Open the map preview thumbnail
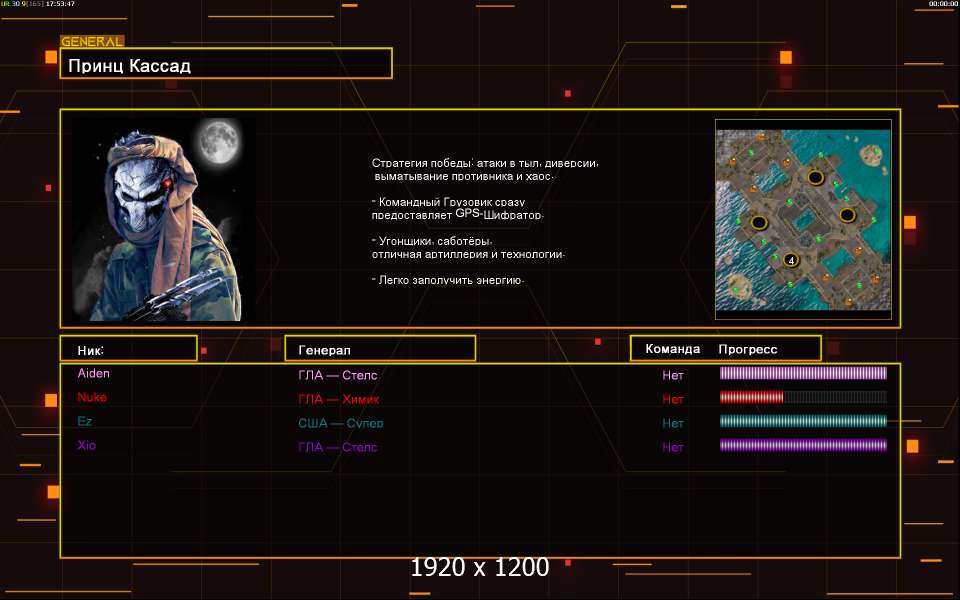960x600 pixels. 803,219
